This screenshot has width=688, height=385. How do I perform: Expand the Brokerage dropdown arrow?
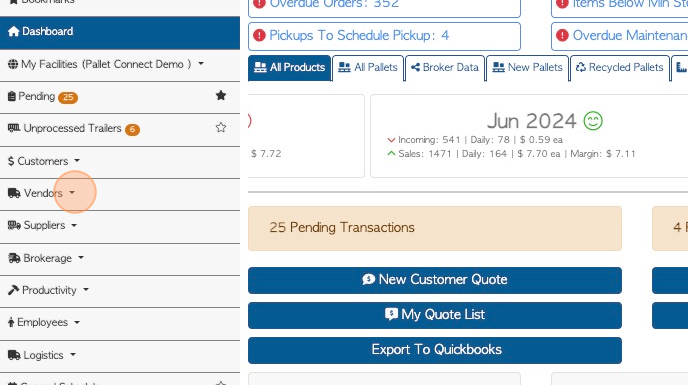(81, 258)
